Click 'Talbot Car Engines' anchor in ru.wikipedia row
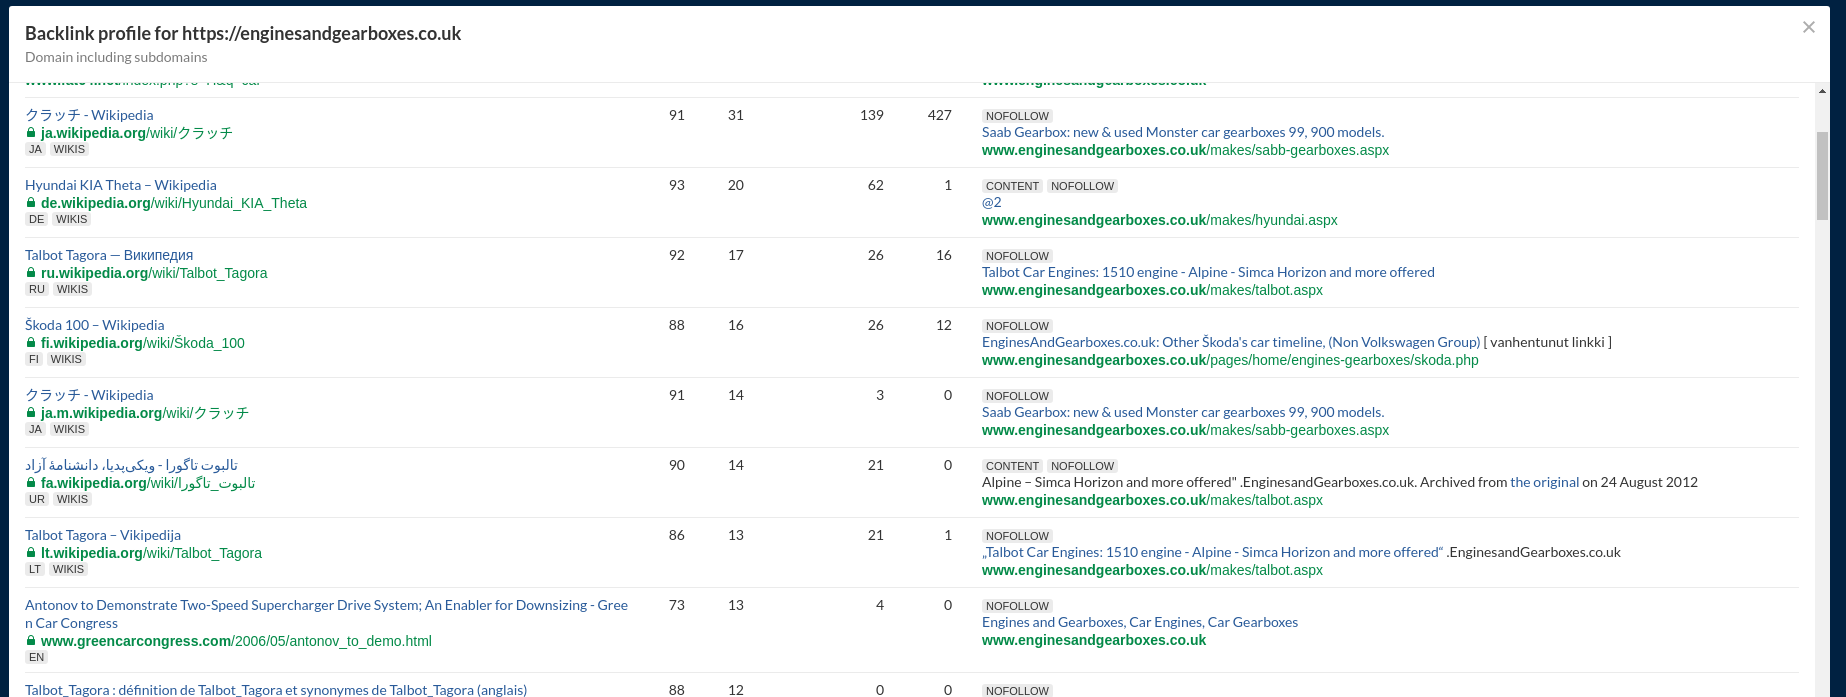The width and height of the screenshot is (1846, 697). 1208,272
